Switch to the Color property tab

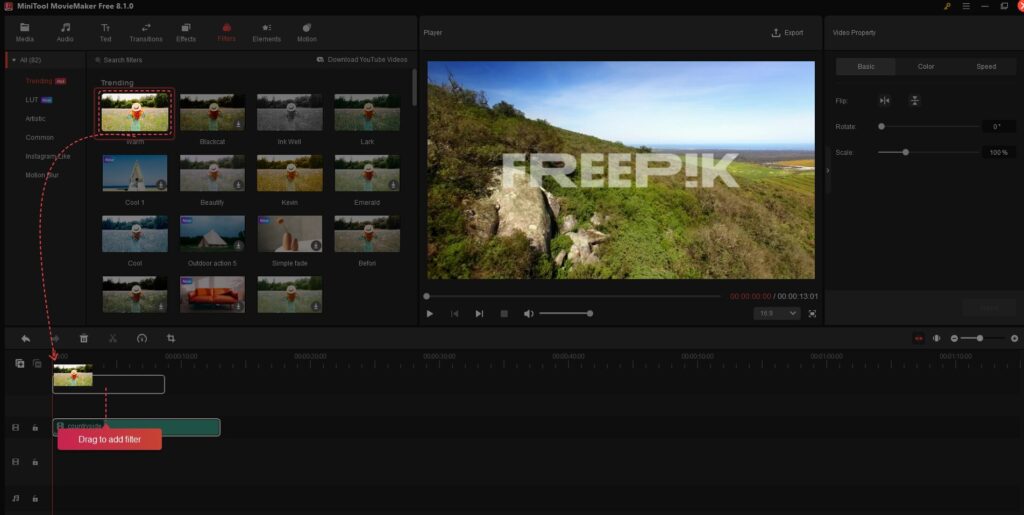tap(926, 67)
